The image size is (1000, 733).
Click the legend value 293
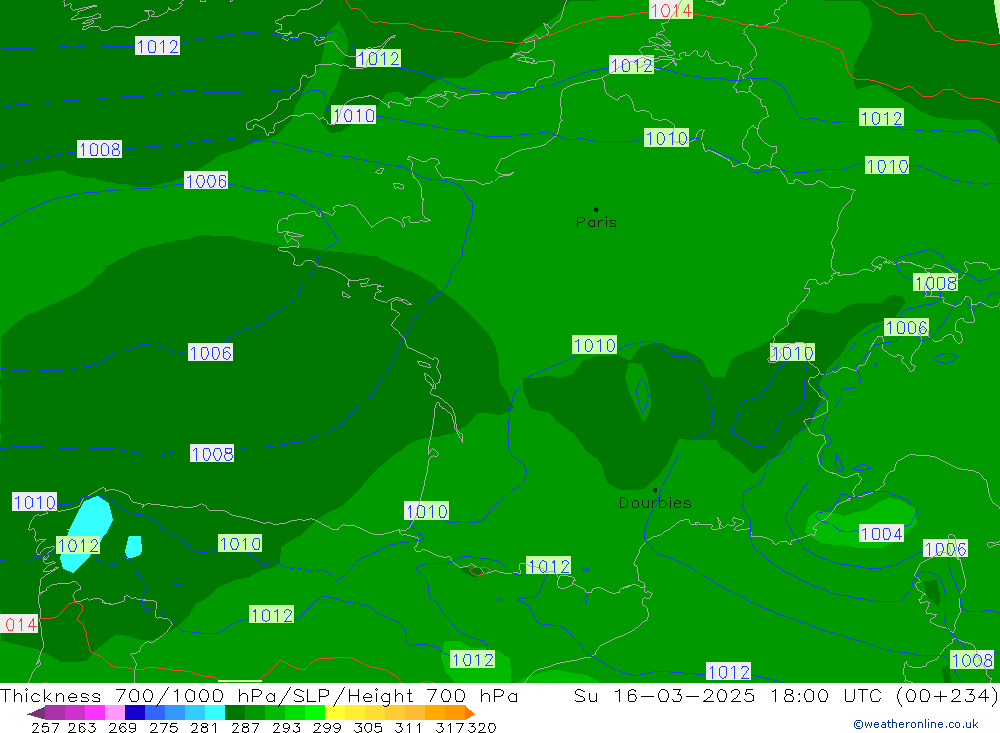tap(286, 727)
